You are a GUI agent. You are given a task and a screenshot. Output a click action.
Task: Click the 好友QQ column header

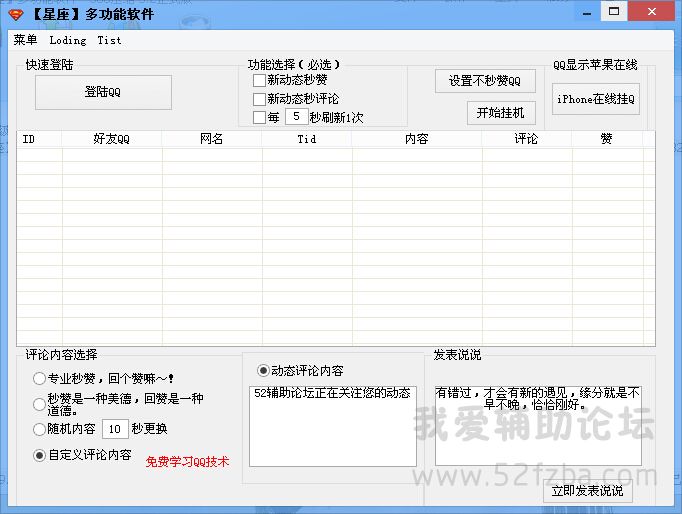112,139
